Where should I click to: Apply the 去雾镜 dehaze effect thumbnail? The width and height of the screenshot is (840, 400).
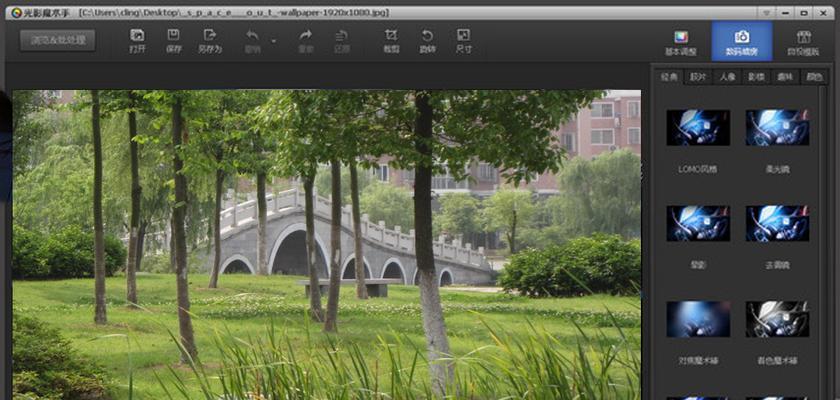[777, 223]
